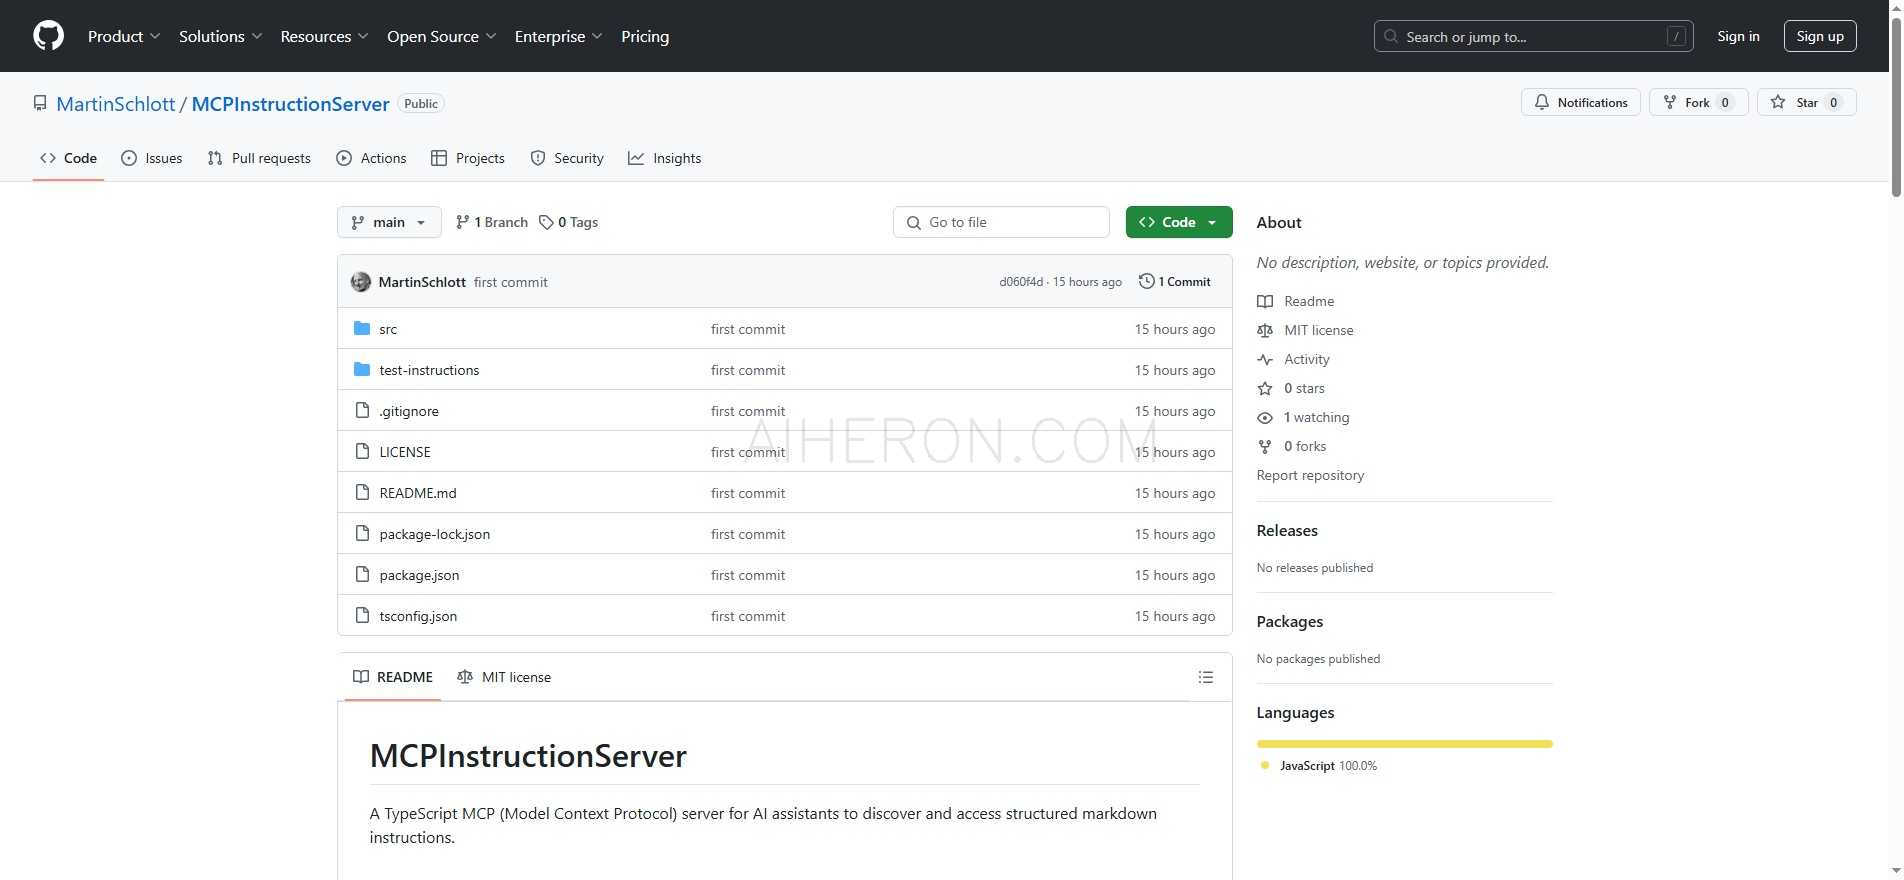Click the yellow JavaScript language bar
The width and height of the screenshot is (1904, 880).
(1404, 744)
